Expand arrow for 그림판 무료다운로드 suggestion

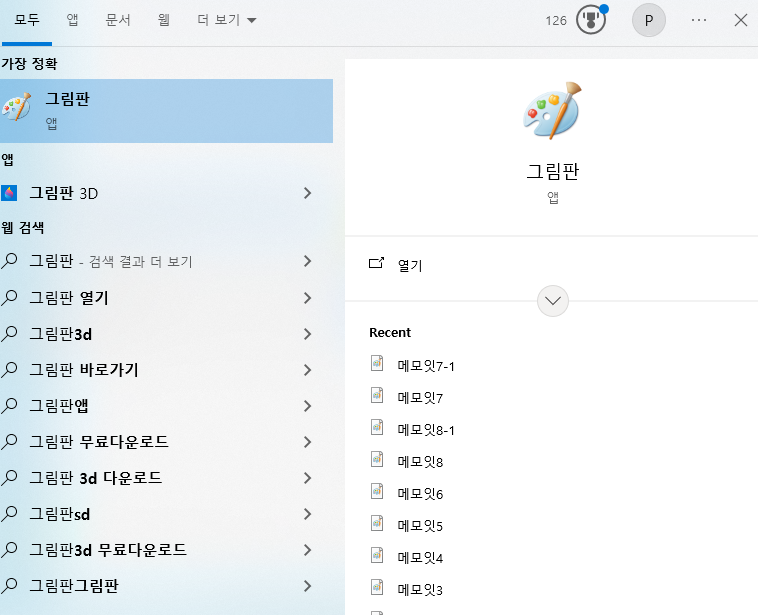pyautogui.click(x=307, y=441)
